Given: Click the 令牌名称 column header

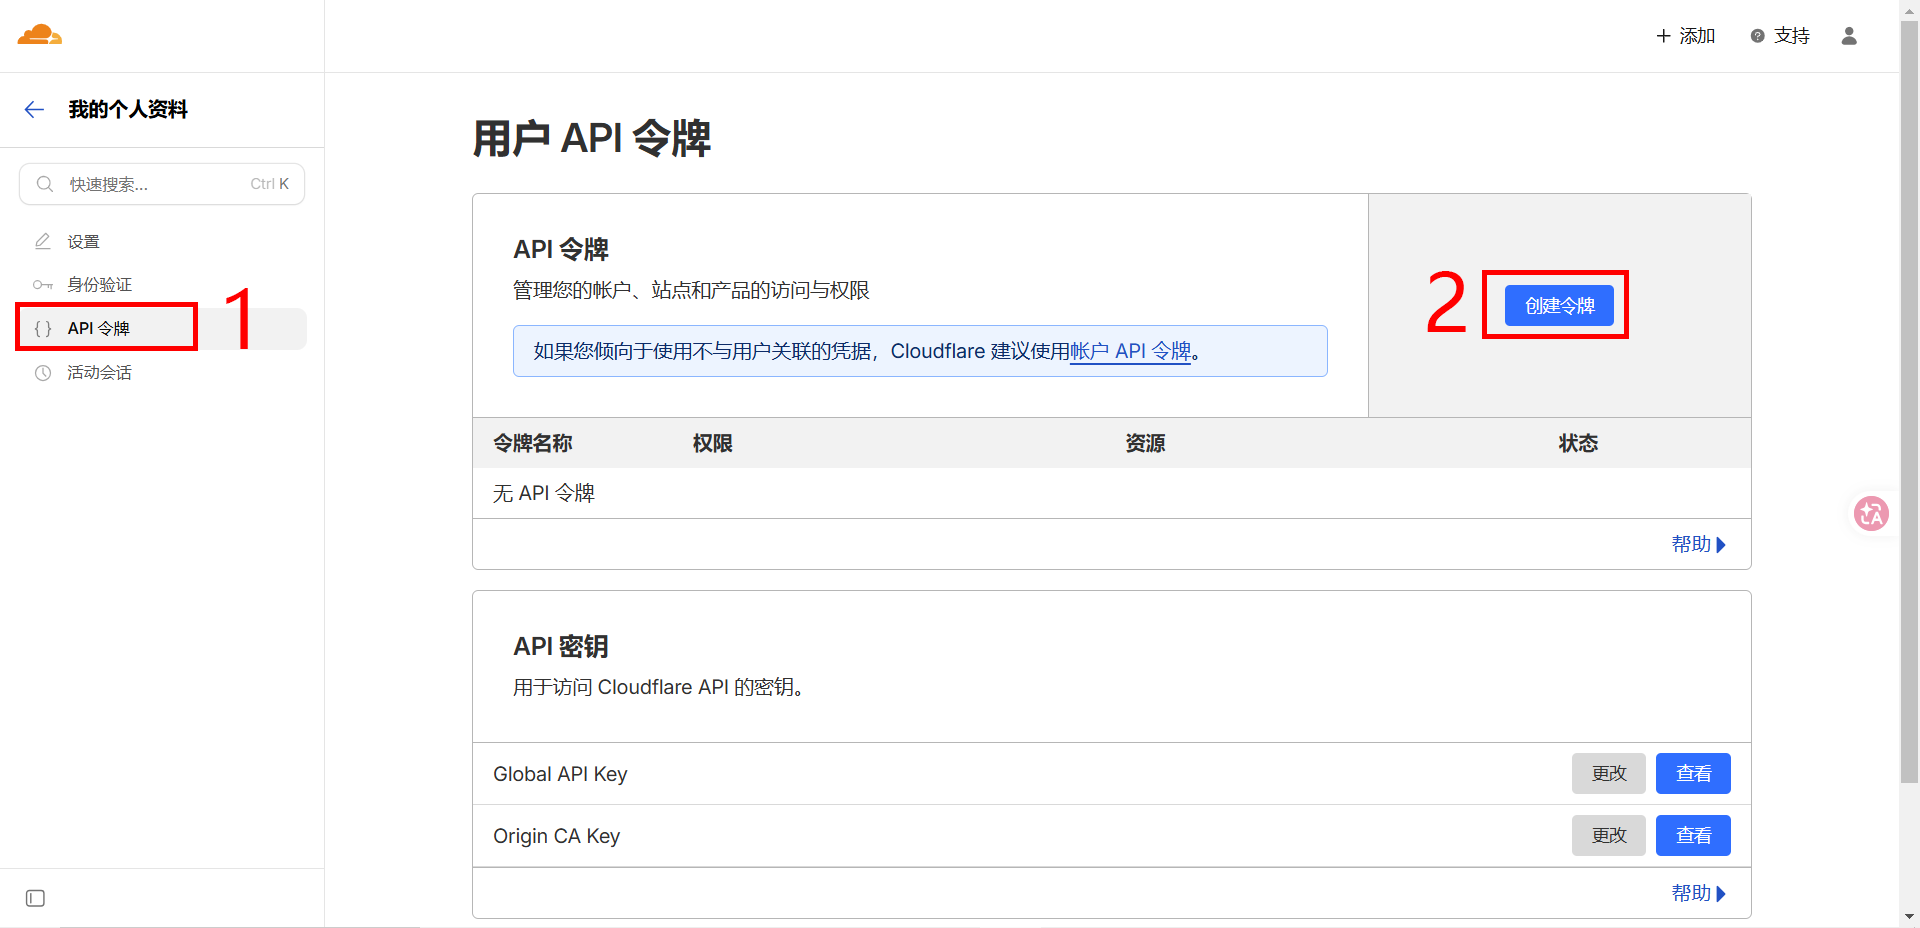Looking at the screenshot, I should pyautogui.click(x=533, y=443).
